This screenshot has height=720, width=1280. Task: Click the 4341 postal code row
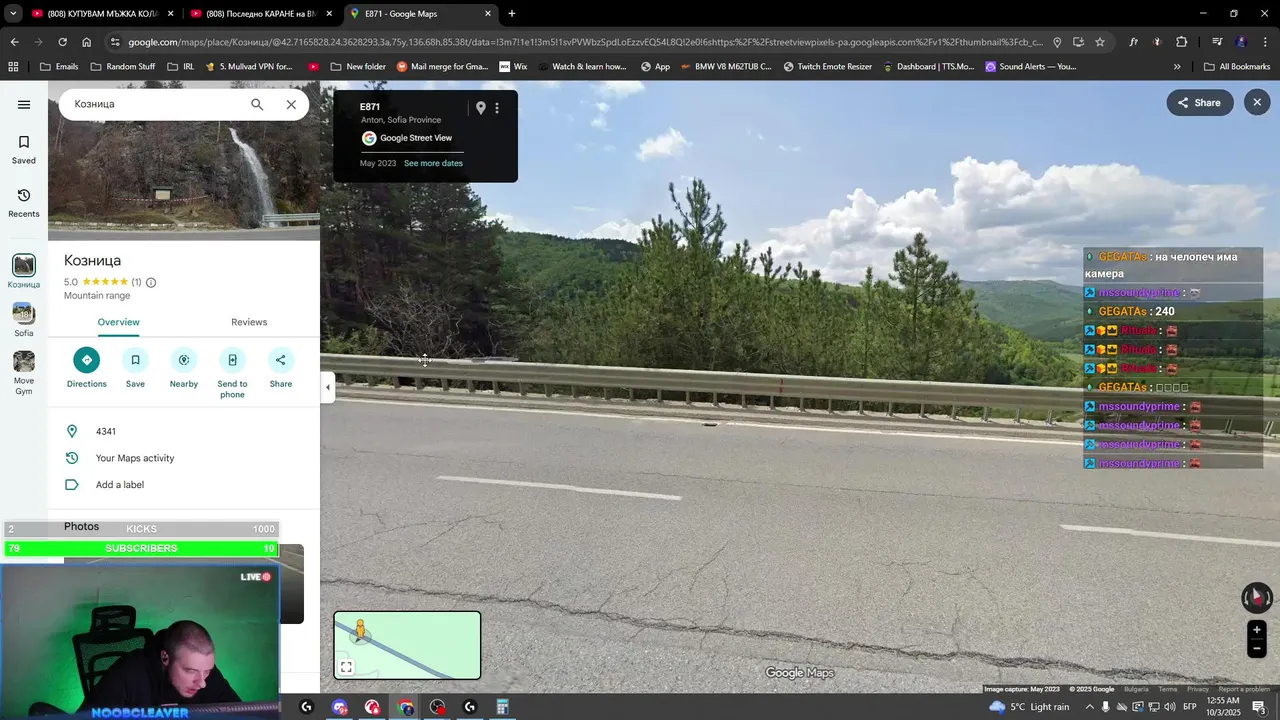coord(184,432)
